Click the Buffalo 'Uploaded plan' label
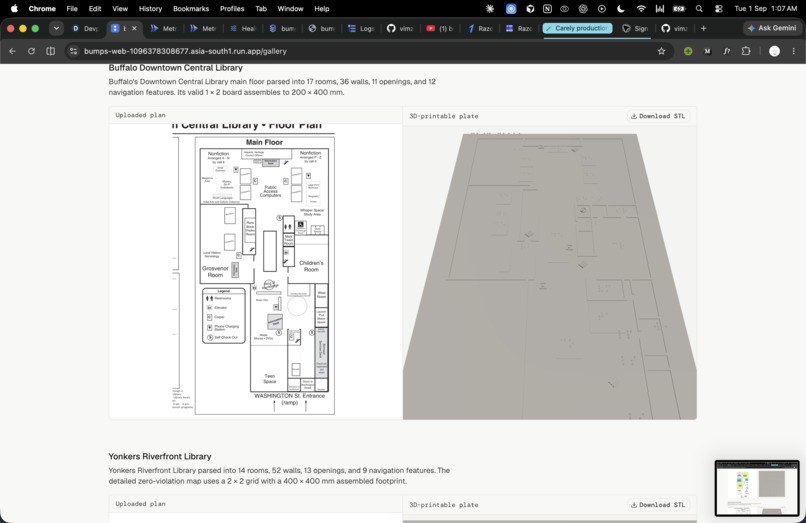 click(x=140, y=115)
